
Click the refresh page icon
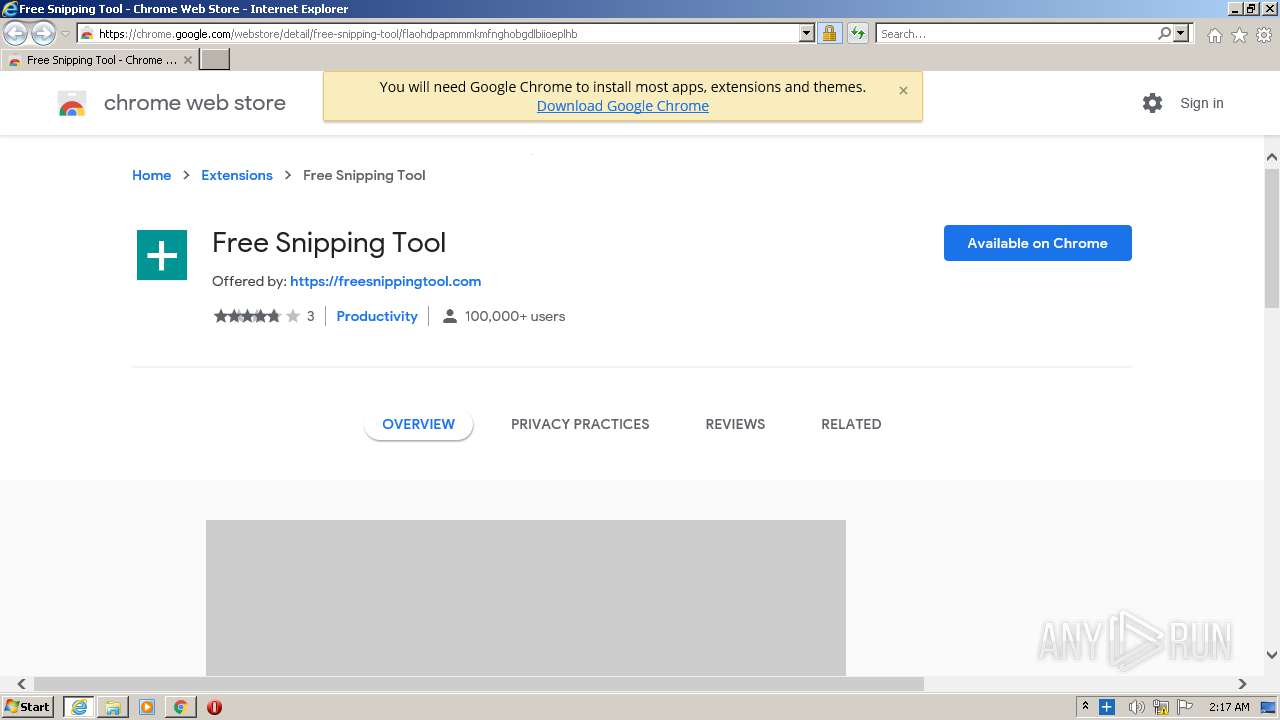coord(857,34)
